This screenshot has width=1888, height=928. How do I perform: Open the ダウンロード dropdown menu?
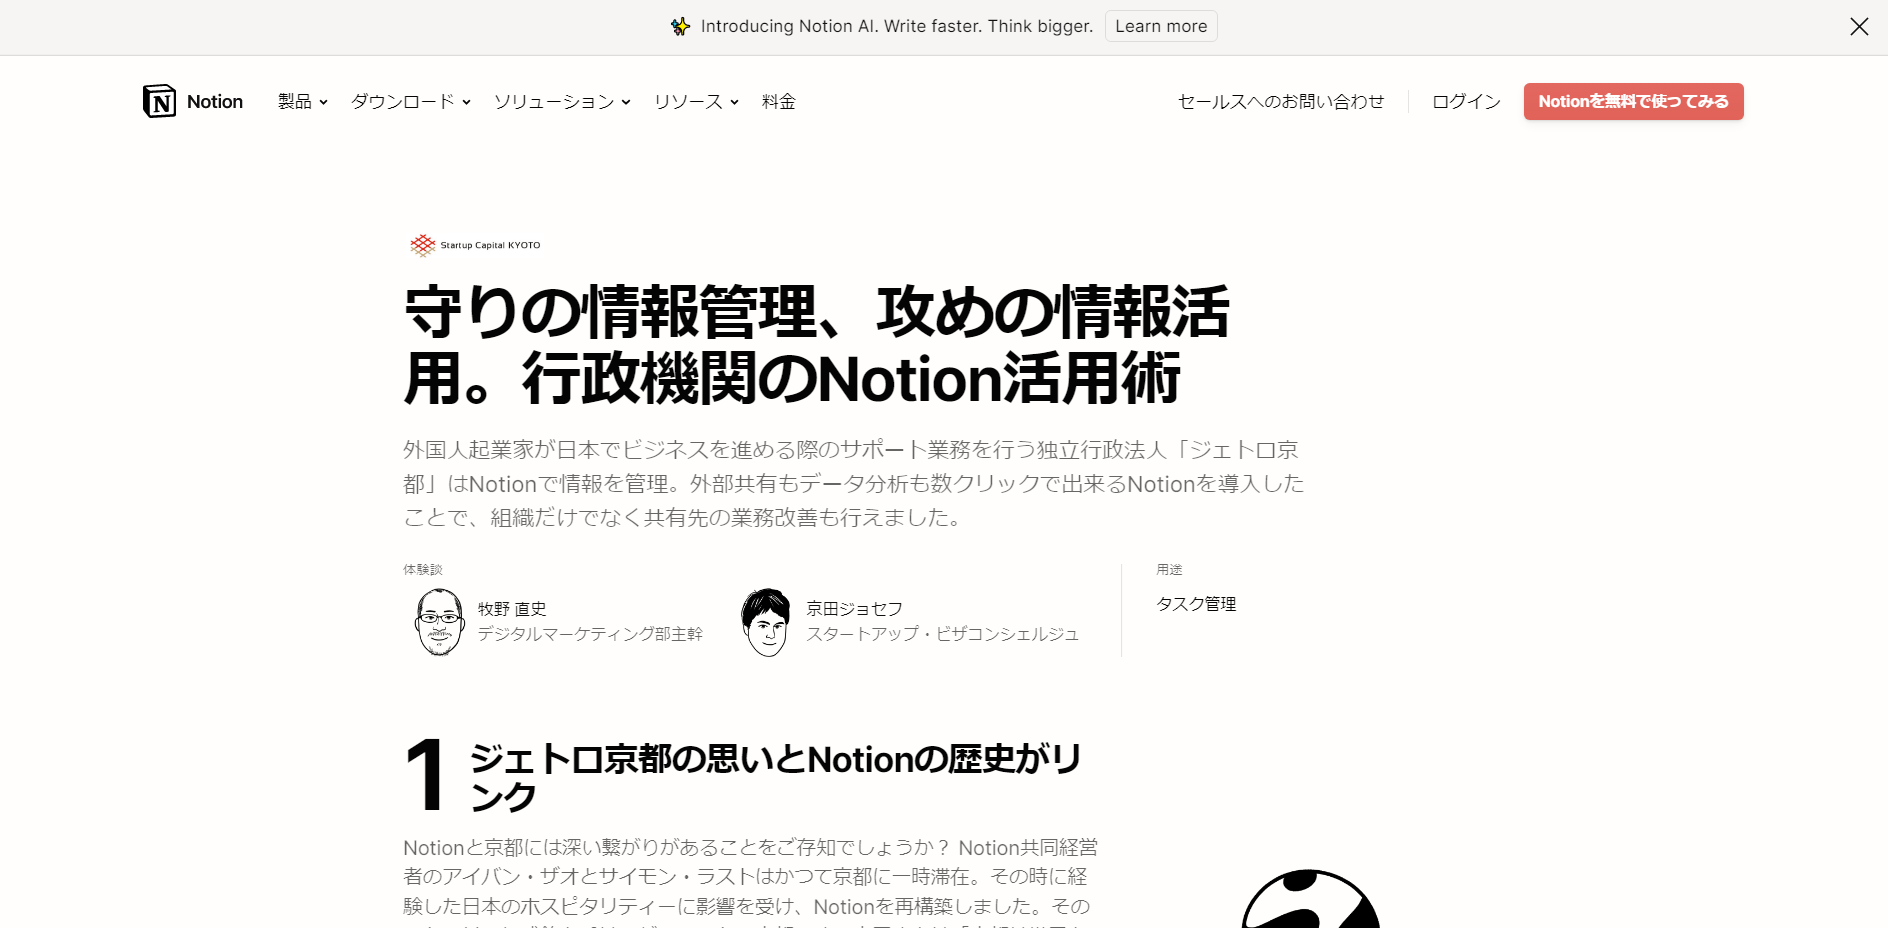pyautogui.click(x=411, y=101)
